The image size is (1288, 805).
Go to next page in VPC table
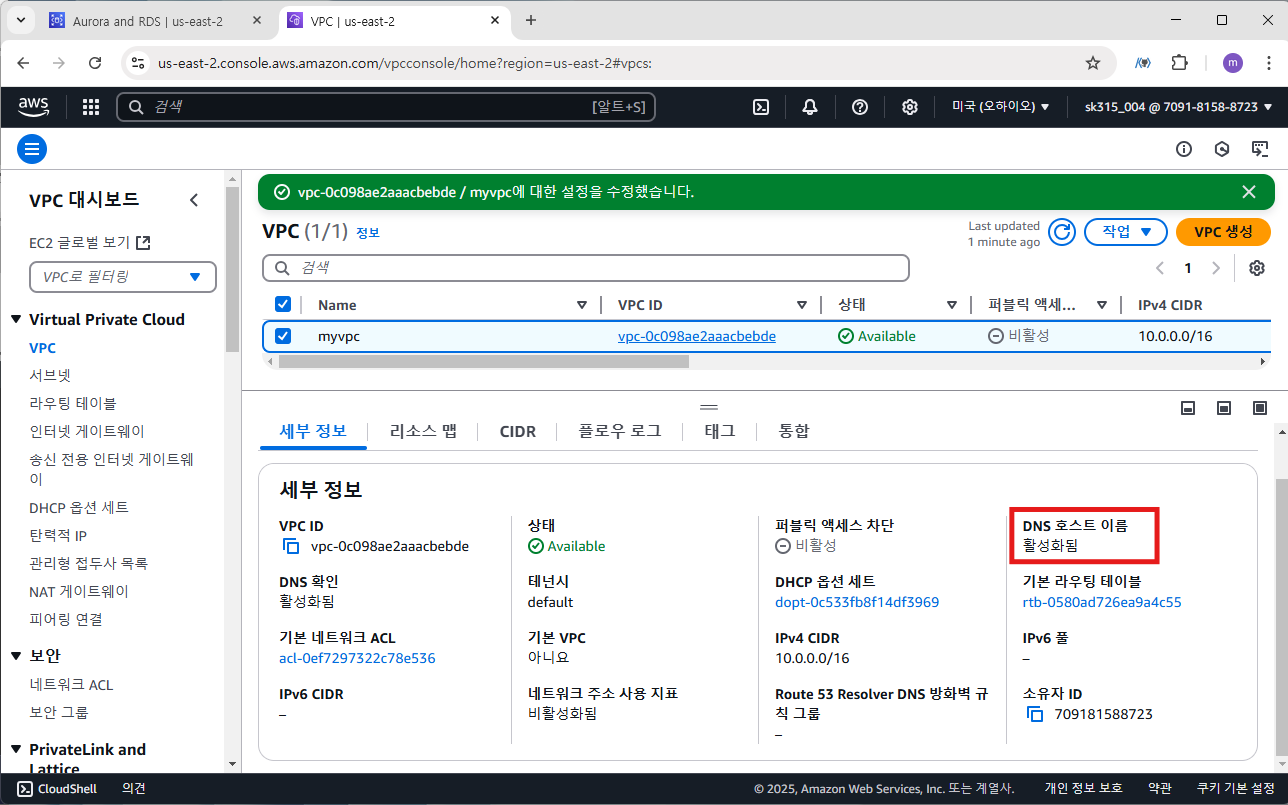point(1216,268)
